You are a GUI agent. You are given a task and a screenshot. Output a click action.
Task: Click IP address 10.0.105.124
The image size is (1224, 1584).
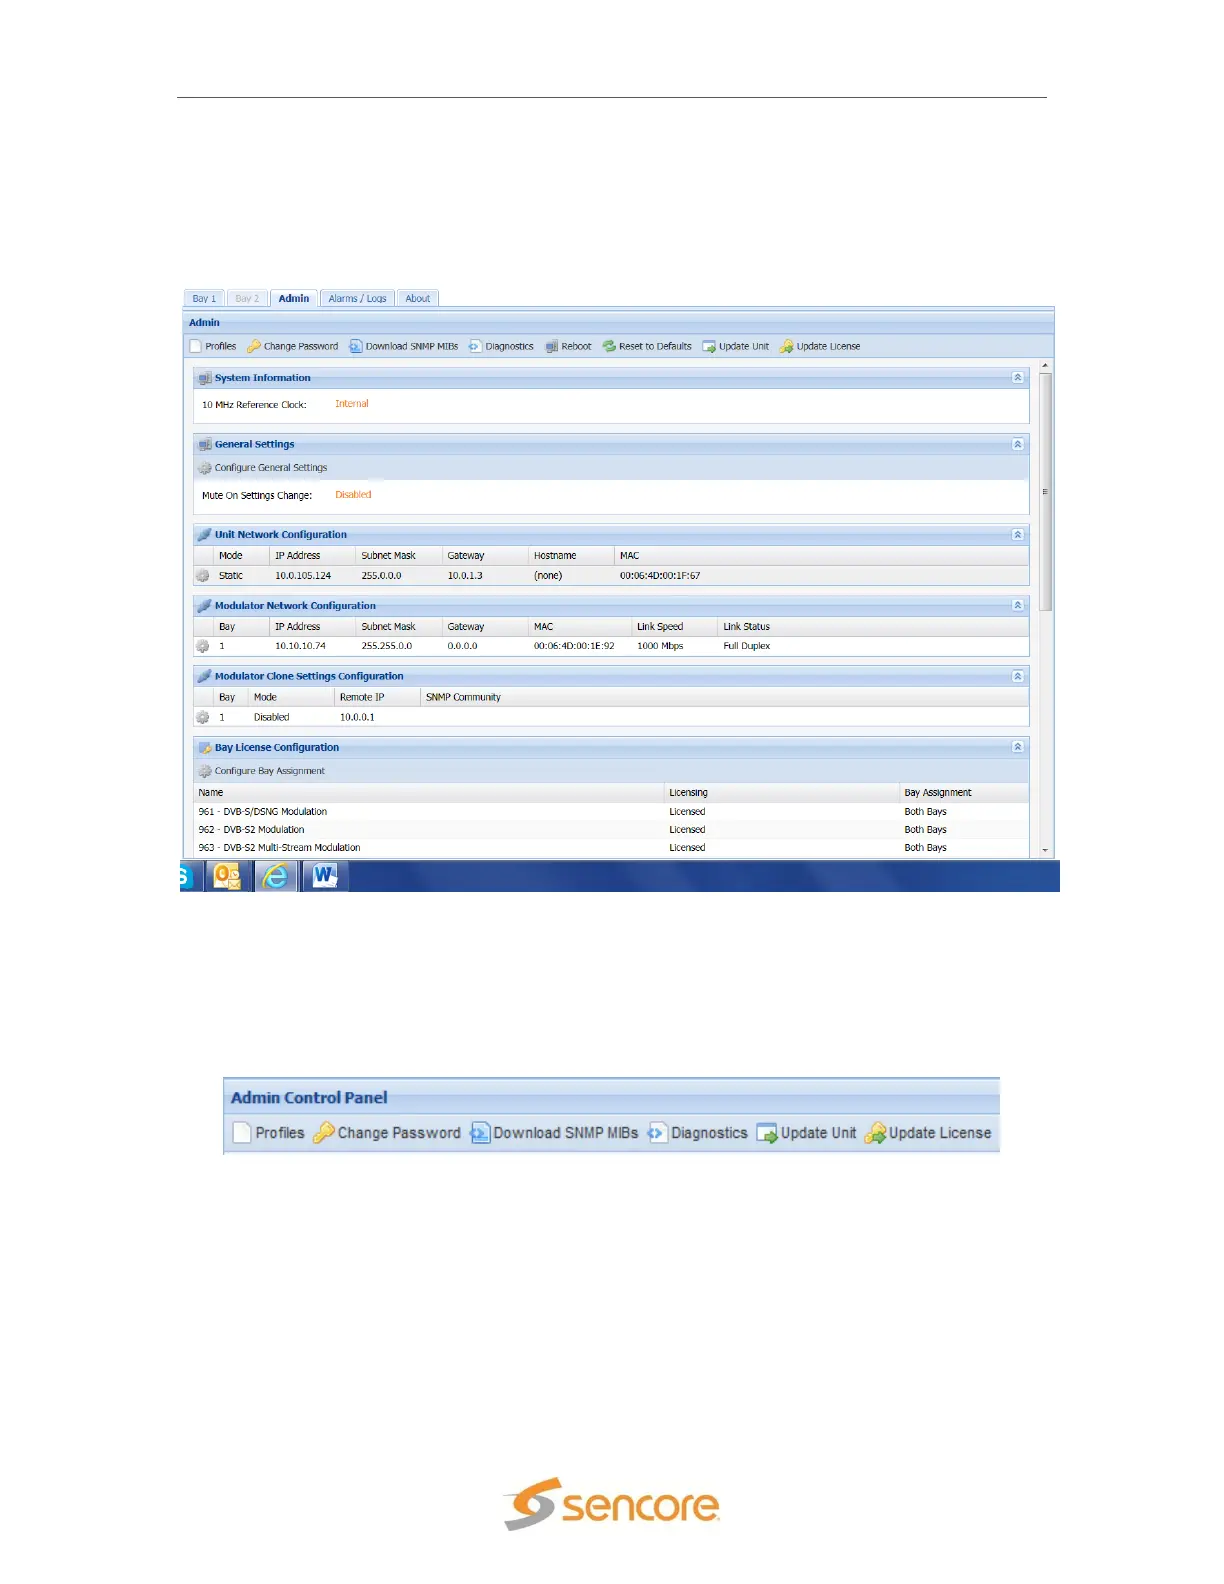(303, 576)
